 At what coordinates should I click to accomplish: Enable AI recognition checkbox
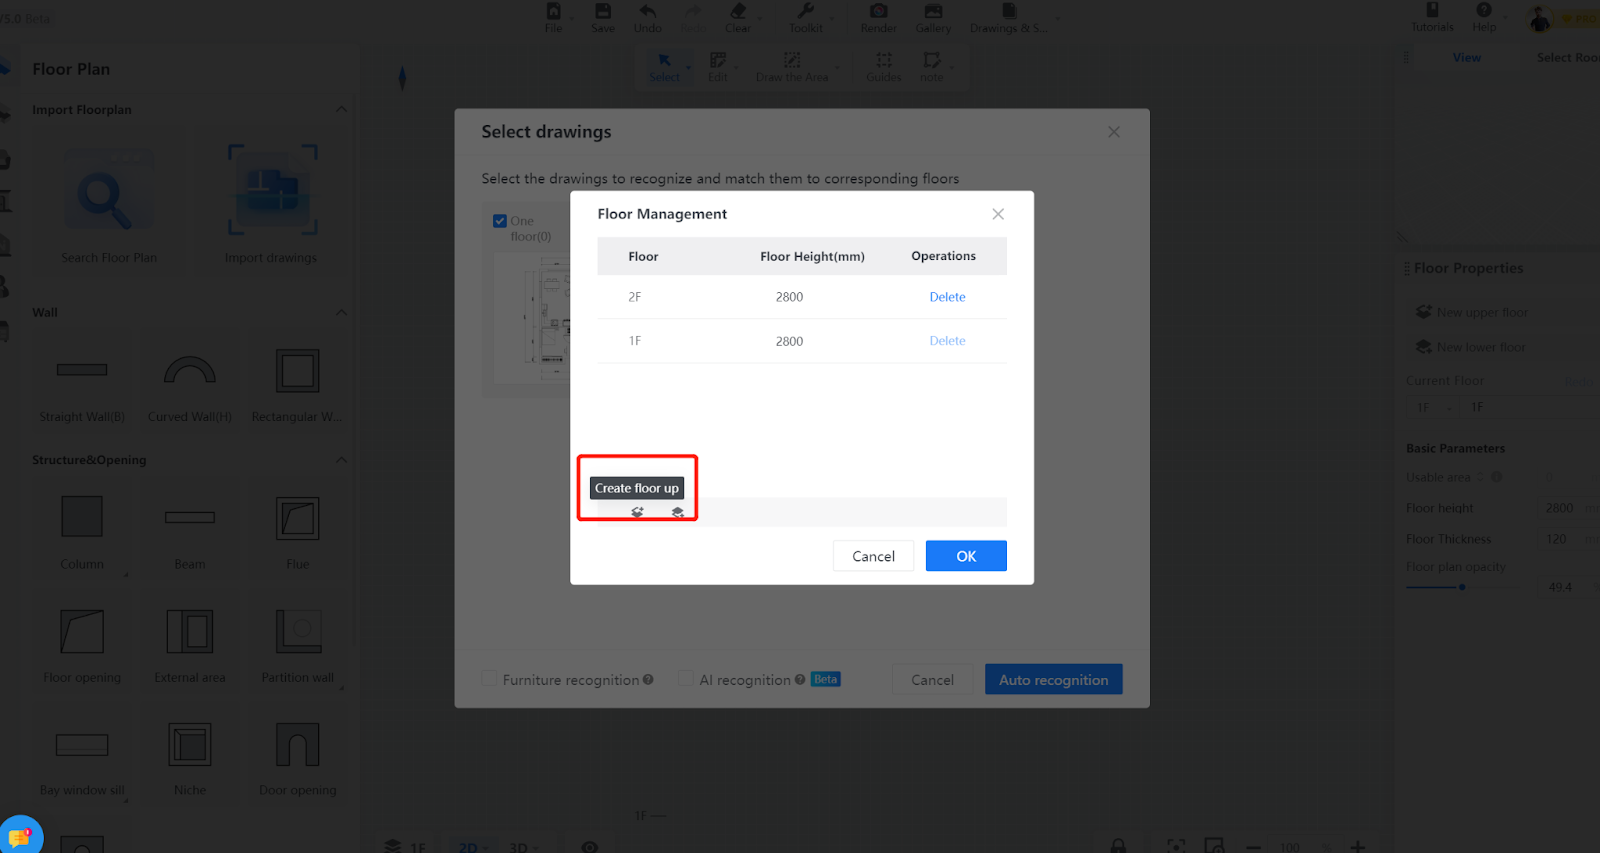point(685,678)
